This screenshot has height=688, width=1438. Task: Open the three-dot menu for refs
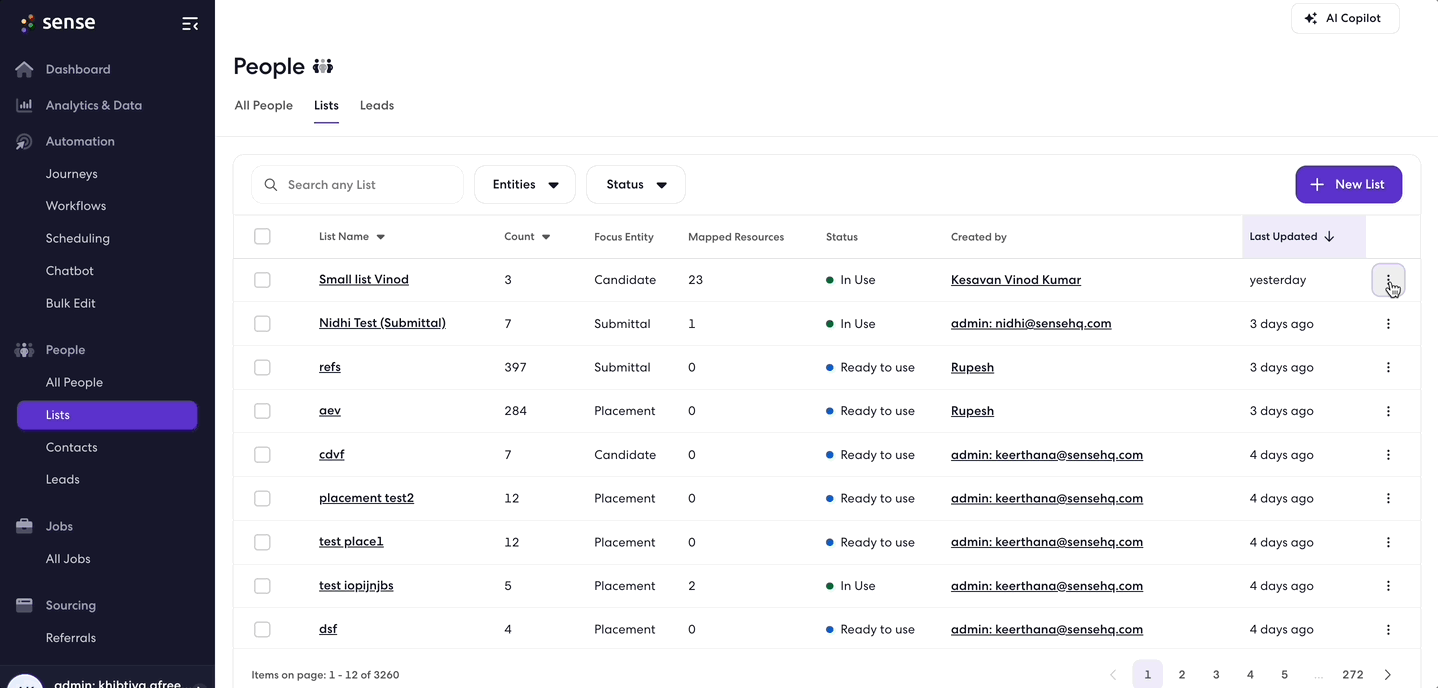tap(1388, 367)
